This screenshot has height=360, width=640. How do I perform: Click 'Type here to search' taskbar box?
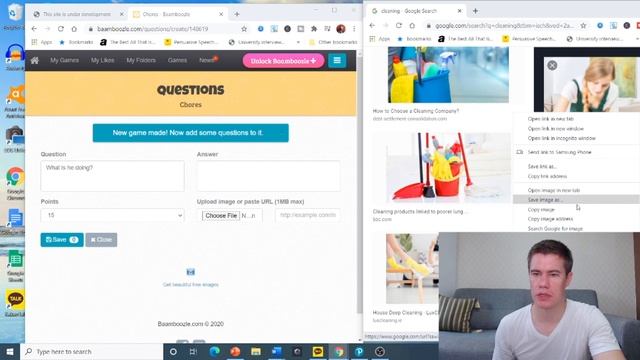pyautogui.click(x=91, y=351)
